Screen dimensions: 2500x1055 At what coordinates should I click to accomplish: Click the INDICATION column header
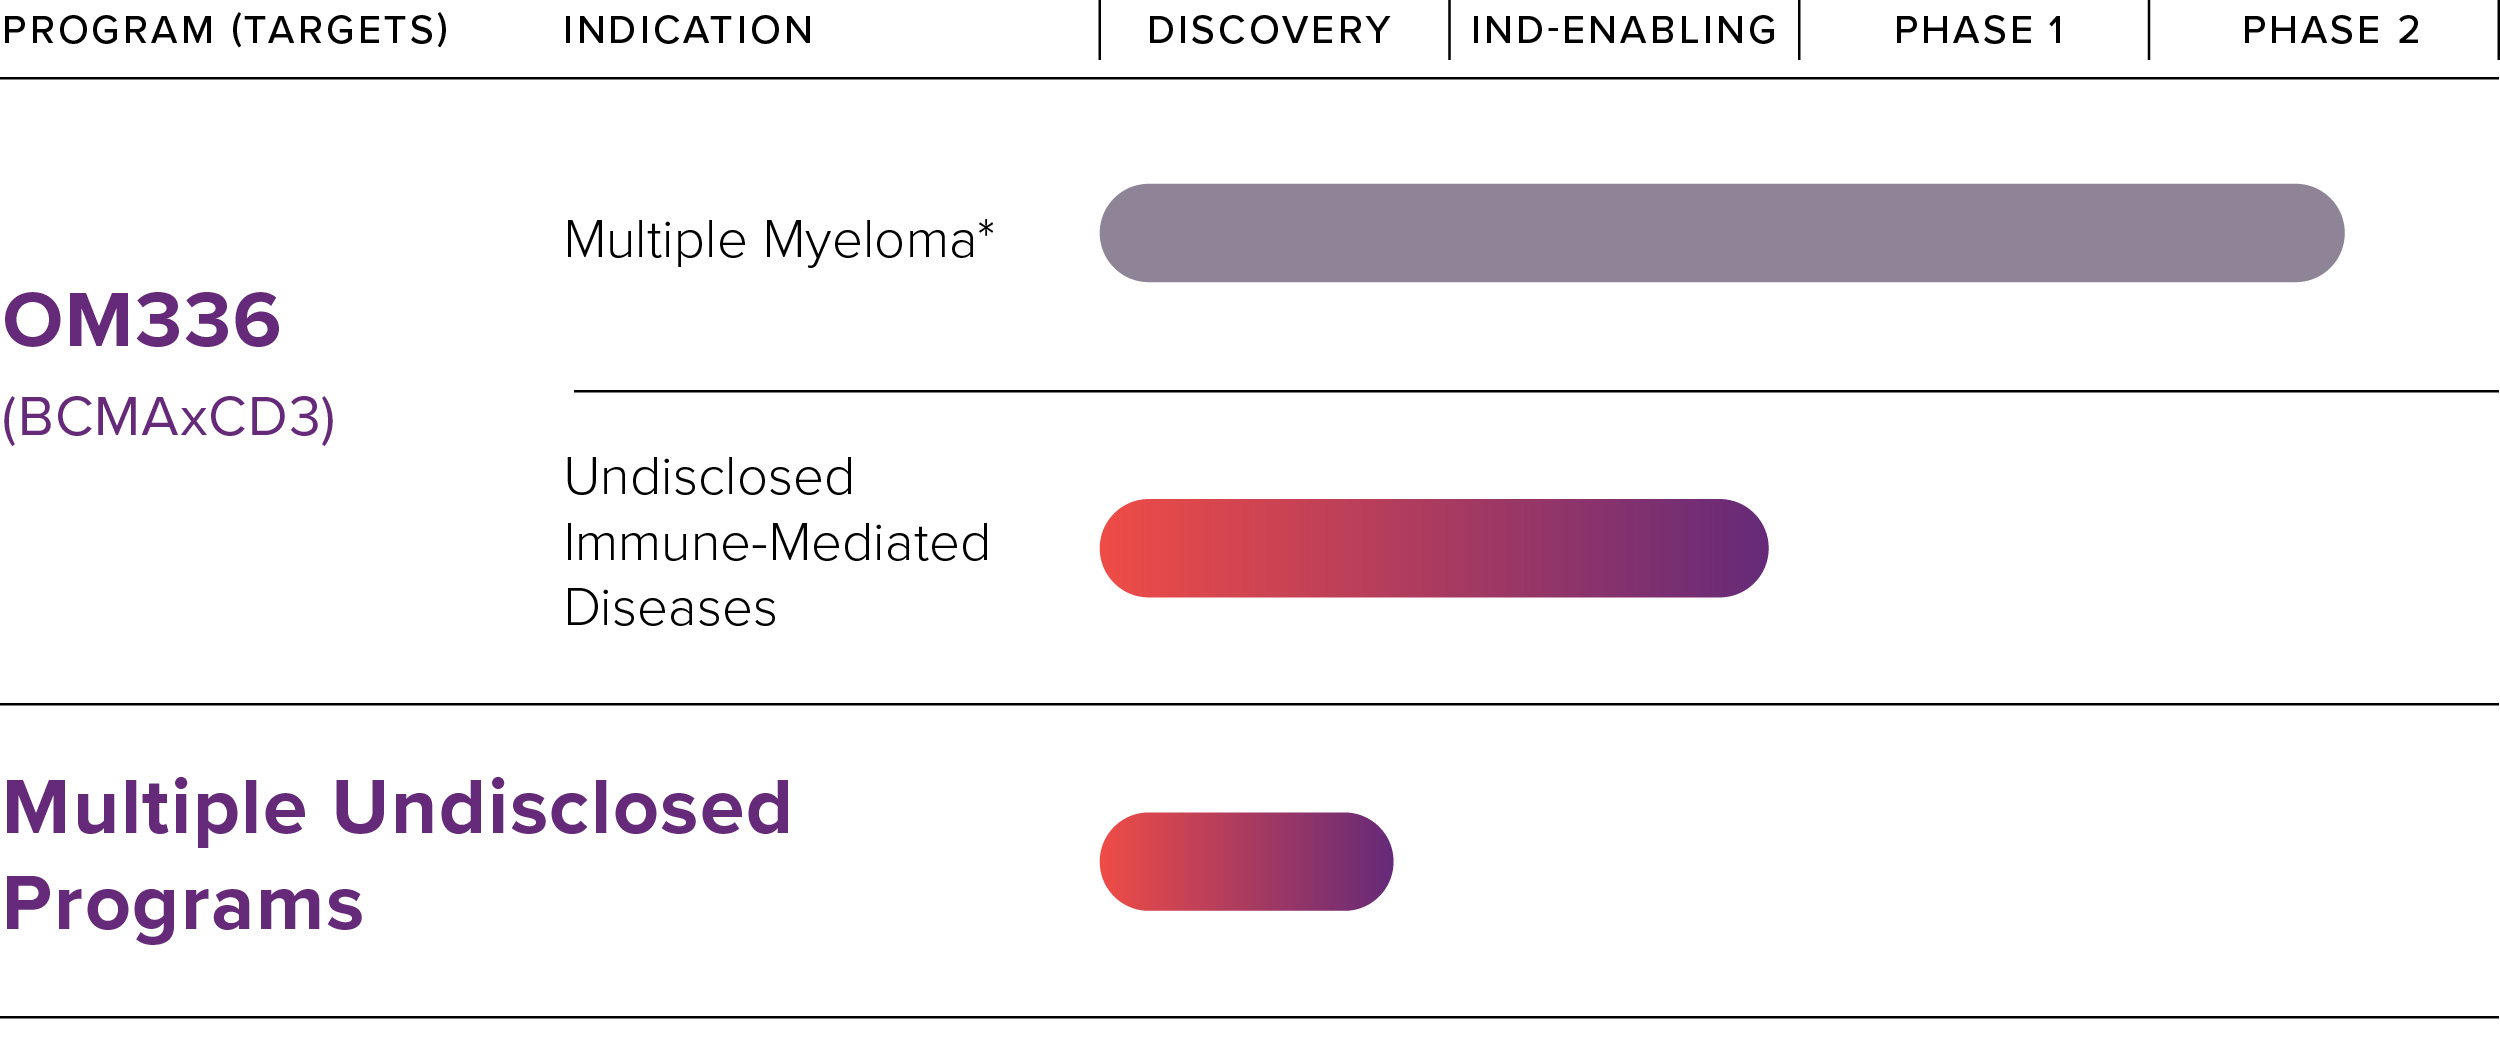click(x=688, y=30)
